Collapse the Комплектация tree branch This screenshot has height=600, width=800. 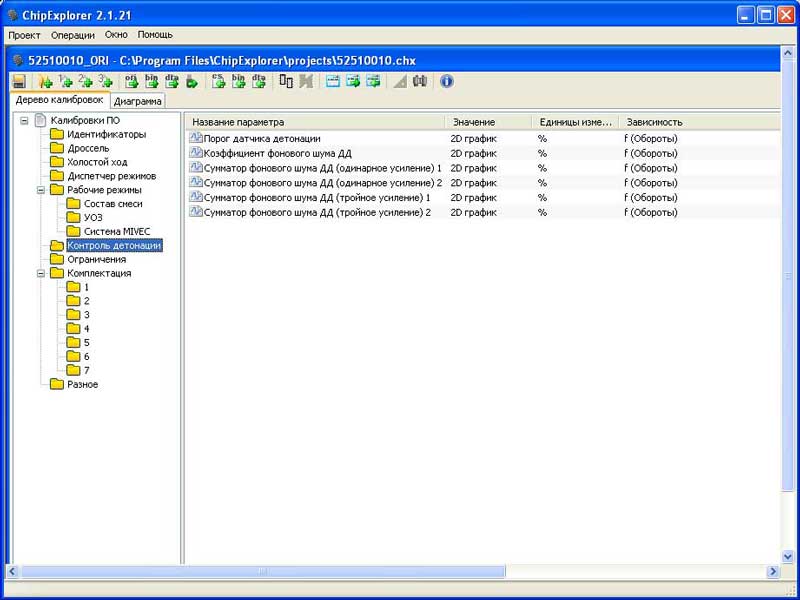pyautogui.click(x=41, y=273)
